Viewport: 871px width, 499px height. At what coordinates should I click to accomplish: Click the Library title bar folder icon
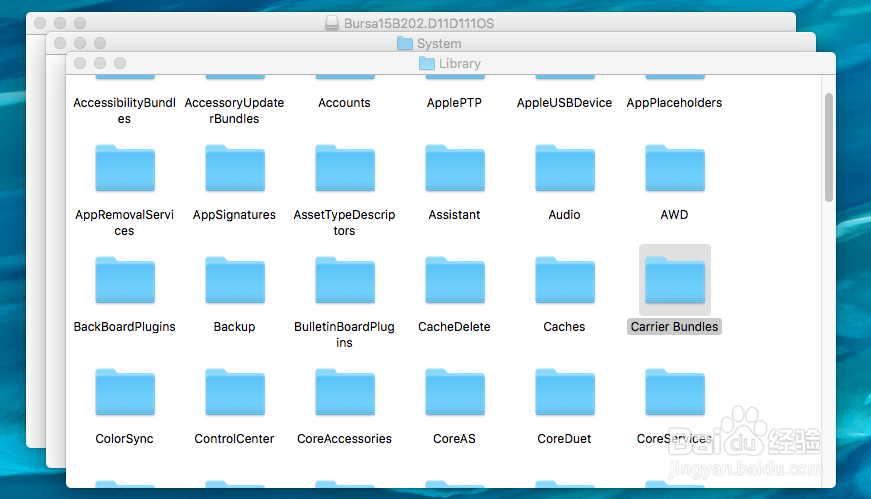click(x=427, y=63)
